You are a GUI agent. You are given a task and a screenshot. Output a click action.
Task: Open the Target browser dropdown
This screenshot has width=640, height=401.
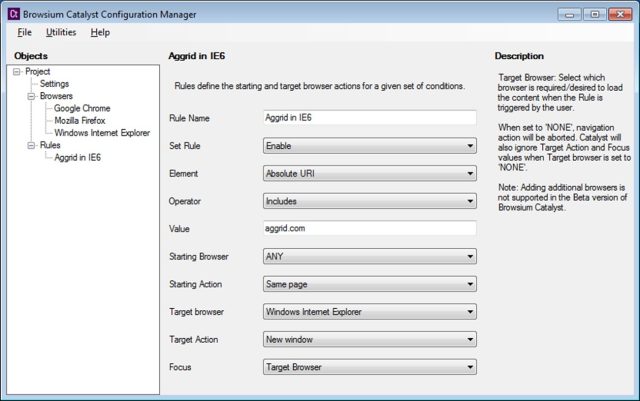tap(370, 312)
